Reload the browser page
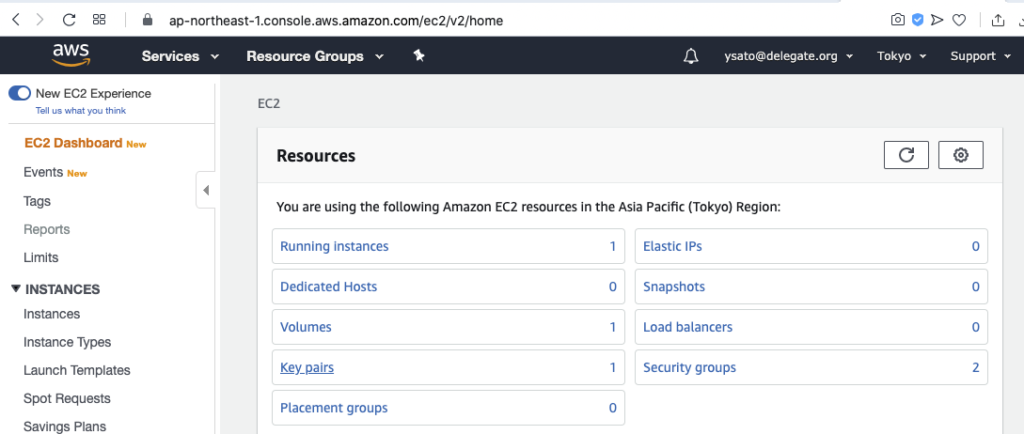Viewport: 1024px width, 434px height. pos(69,19)
